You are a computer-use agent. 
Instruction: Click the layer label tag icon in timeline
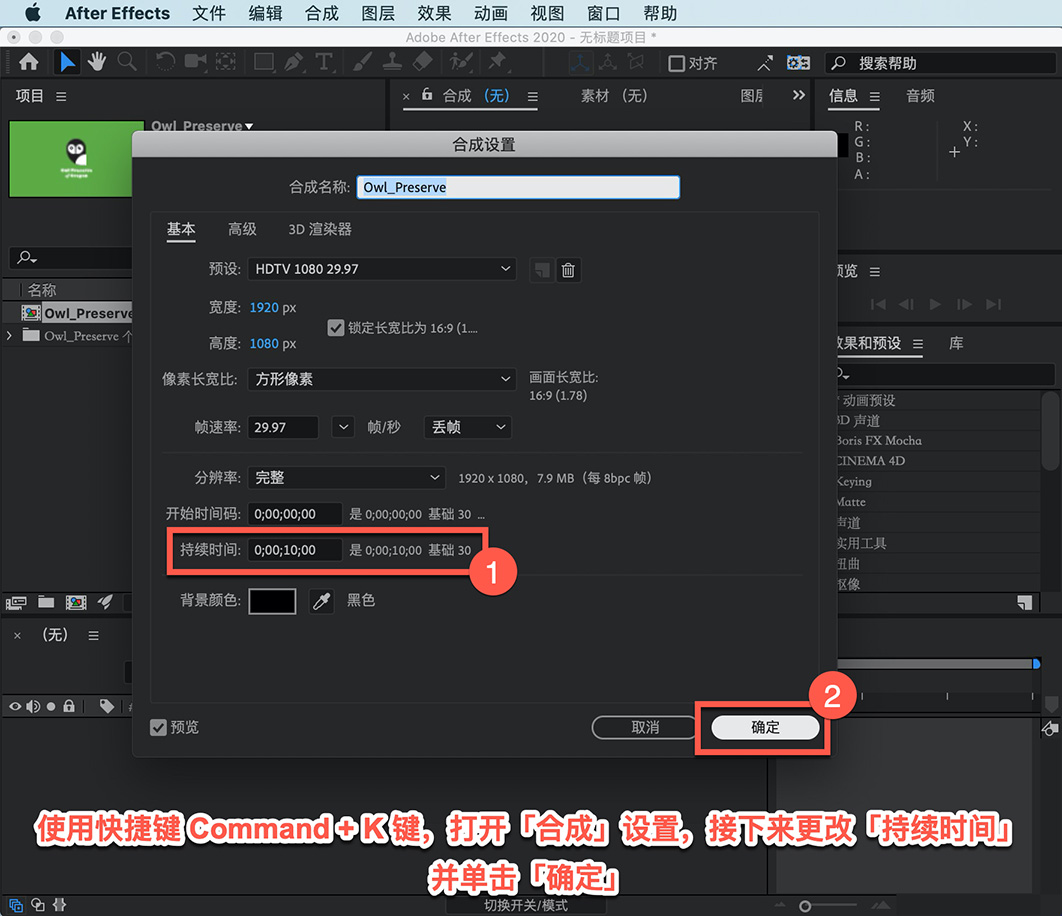pyautogui.click(x=106, y=706)
